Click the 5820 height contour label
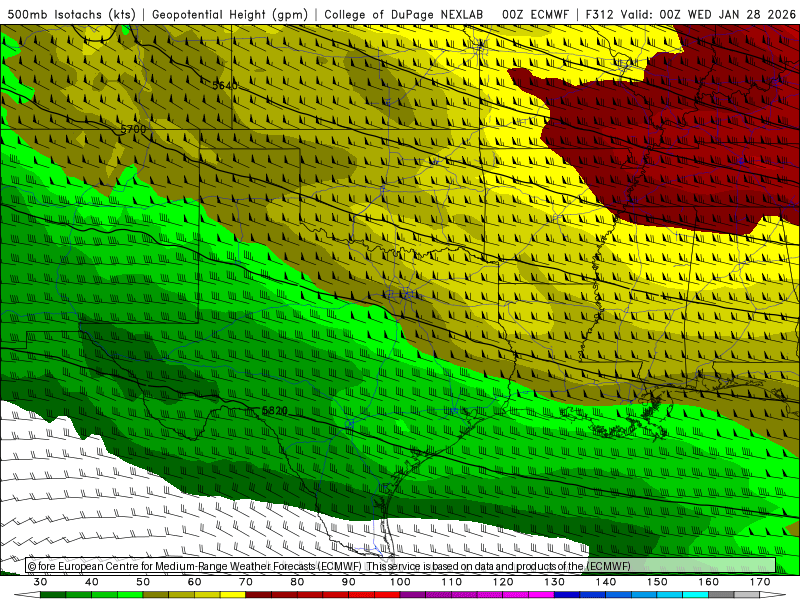Screen dimensions: 800x600 (274, 411)
